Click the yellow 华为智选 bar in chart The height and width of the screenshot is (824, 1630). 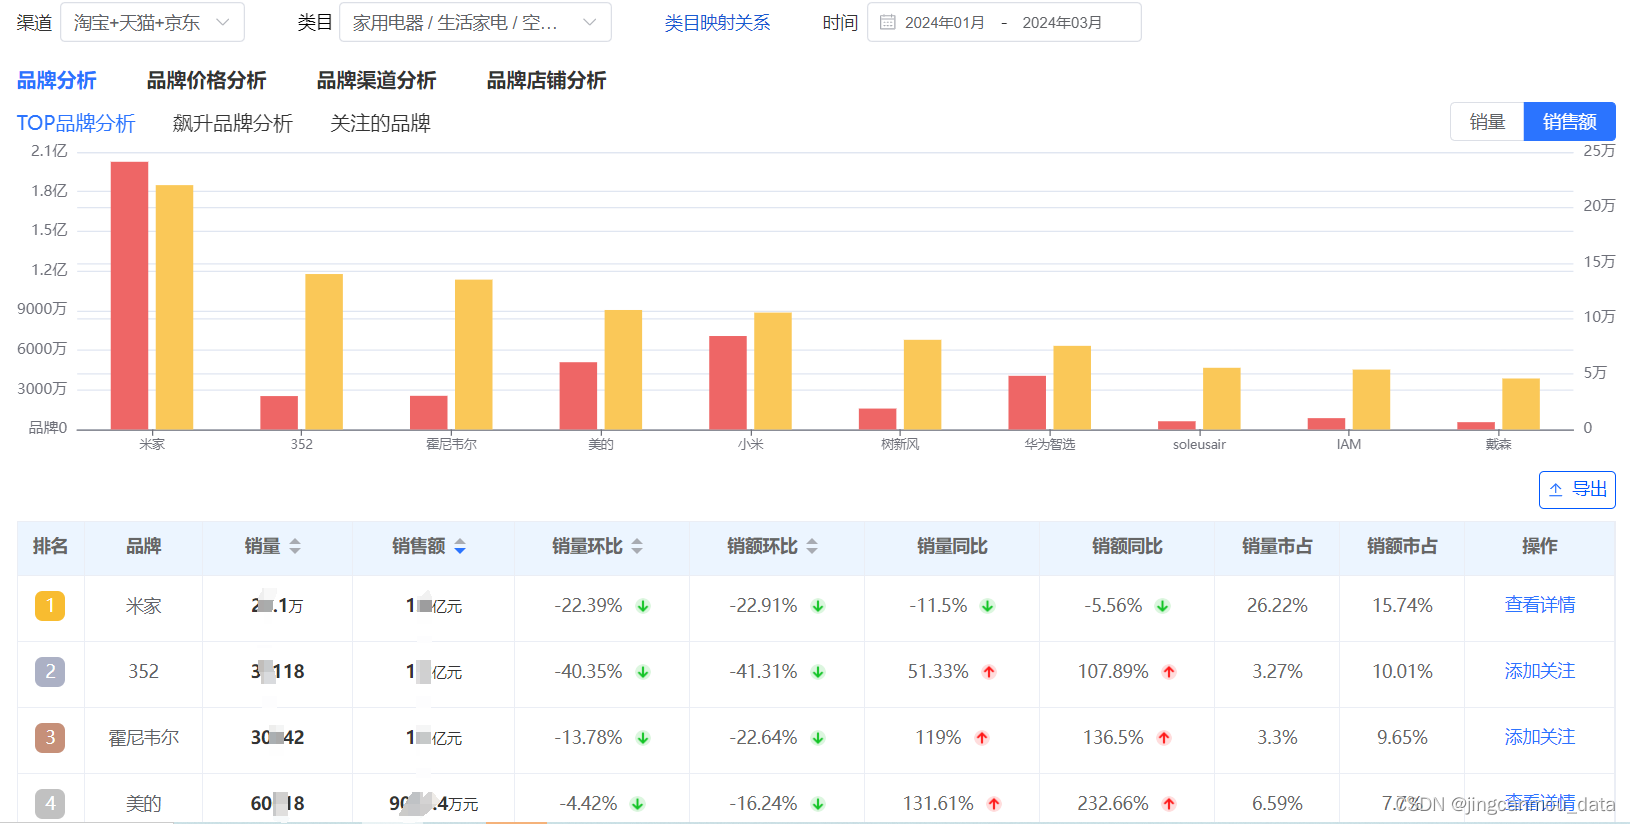point(1072,388)
